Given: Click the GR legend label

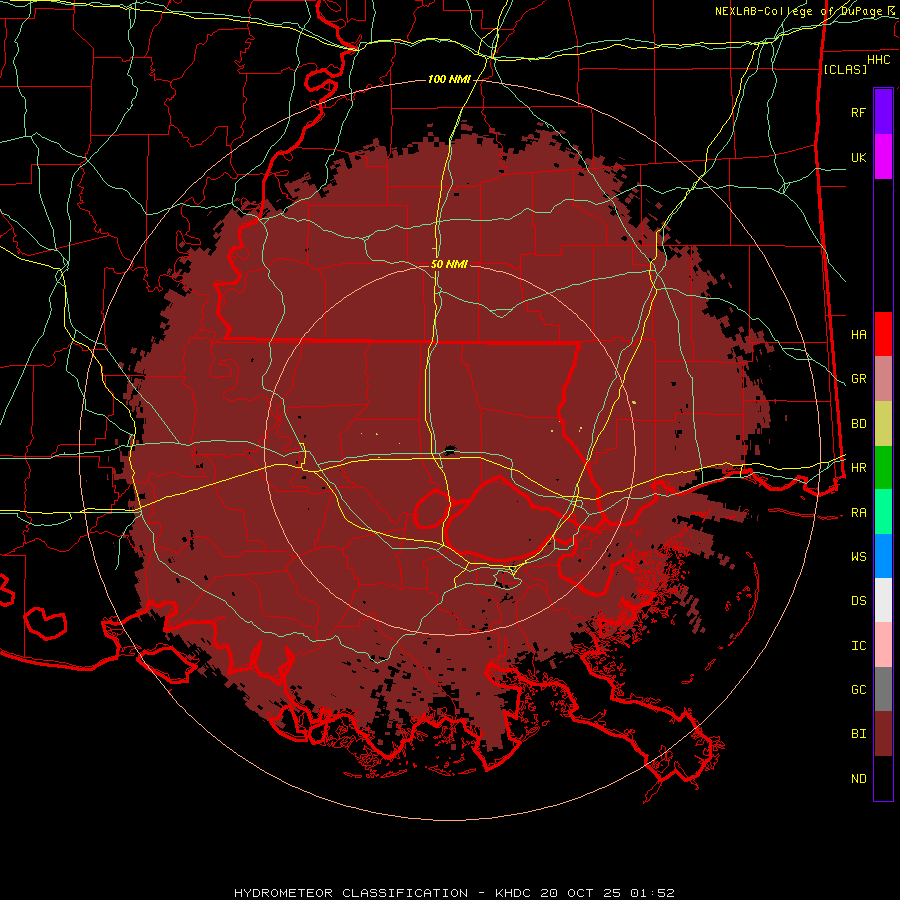Looking at the screenshot, I should coord(858,379).
